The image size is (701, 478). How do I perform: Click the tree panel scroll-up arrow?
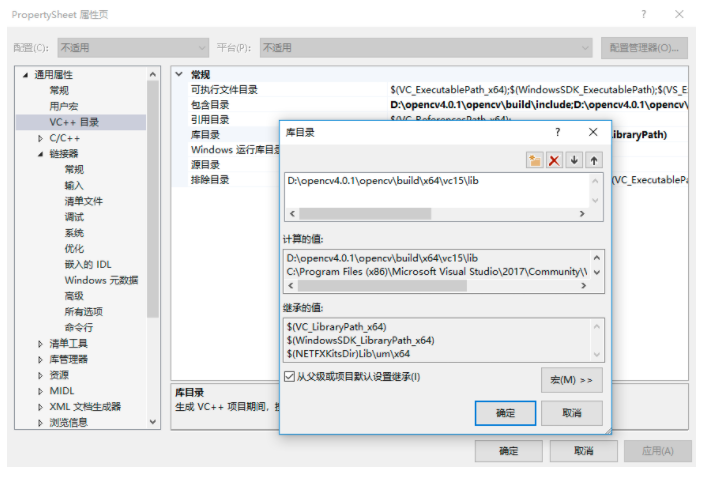[x=153, y=74]
